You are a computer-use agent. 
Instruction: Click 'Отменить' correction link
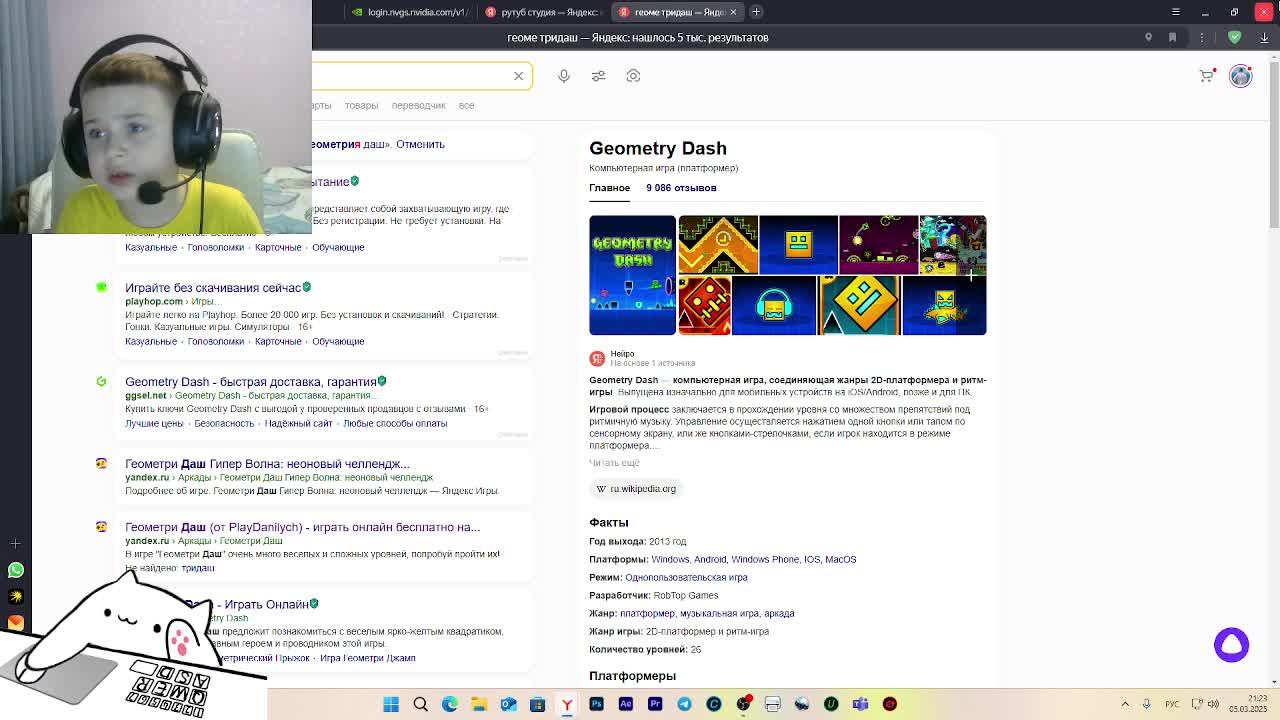420,144
